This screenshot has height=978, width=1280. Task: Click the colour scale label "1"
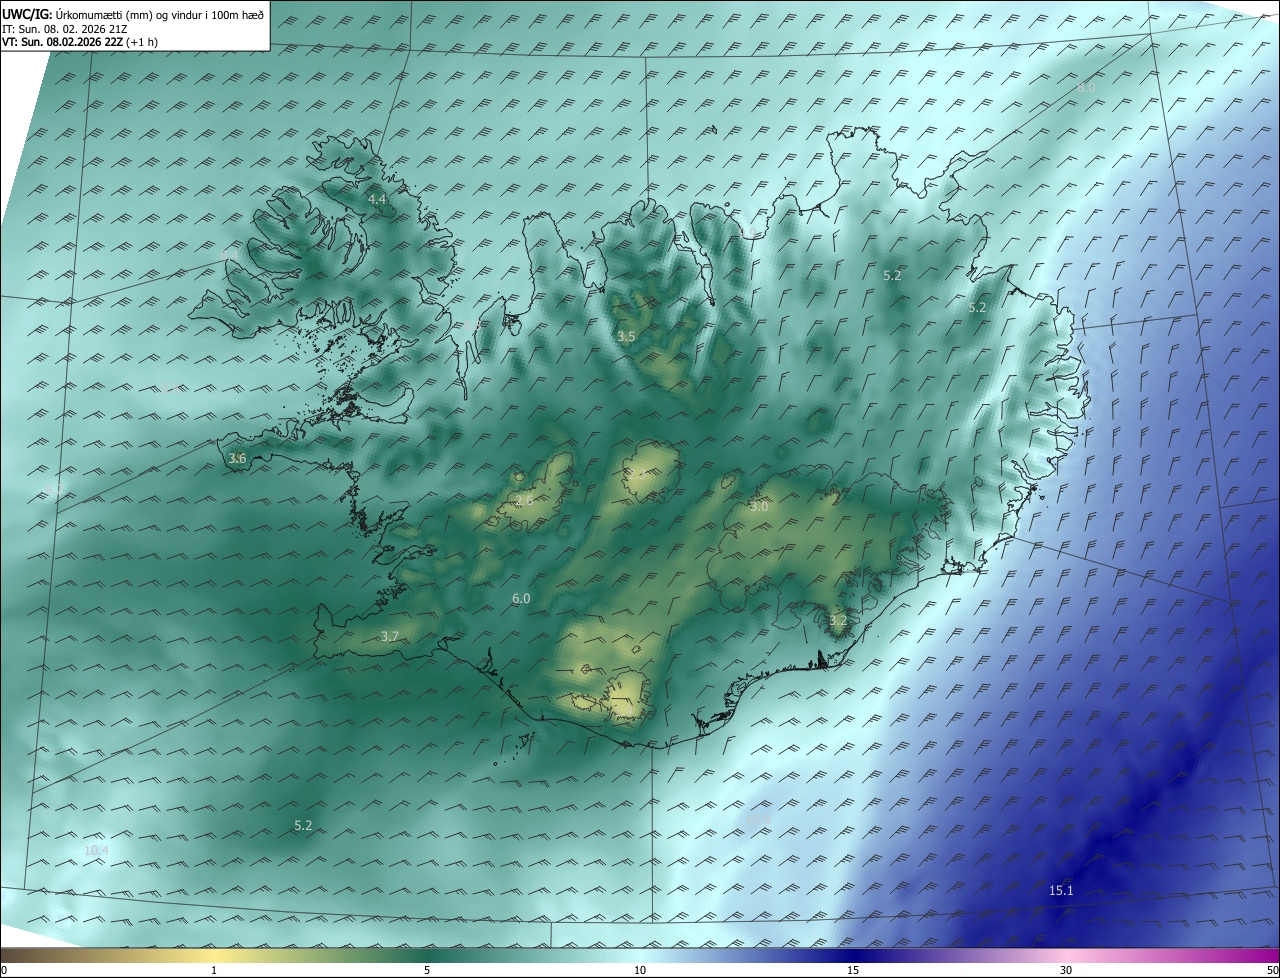click(x=215, y=970)
